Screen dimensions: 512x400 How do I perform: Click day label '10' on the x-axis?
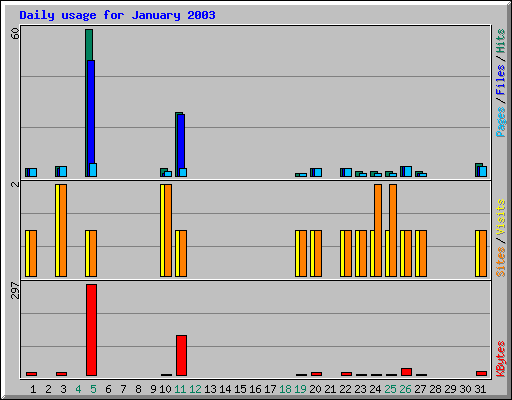tap(165, 389)
